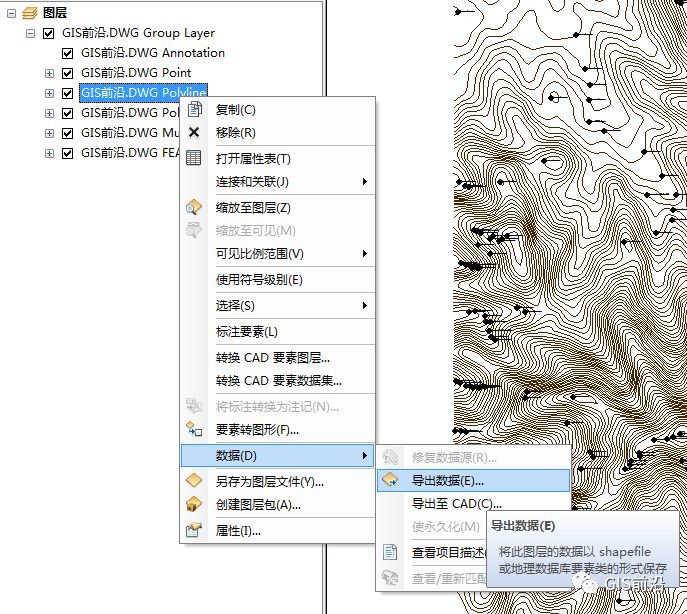The height and width of the screenshot is (614, 687).
Task: Collapse the 图层 root data frame
Action: tap(11, 13)
